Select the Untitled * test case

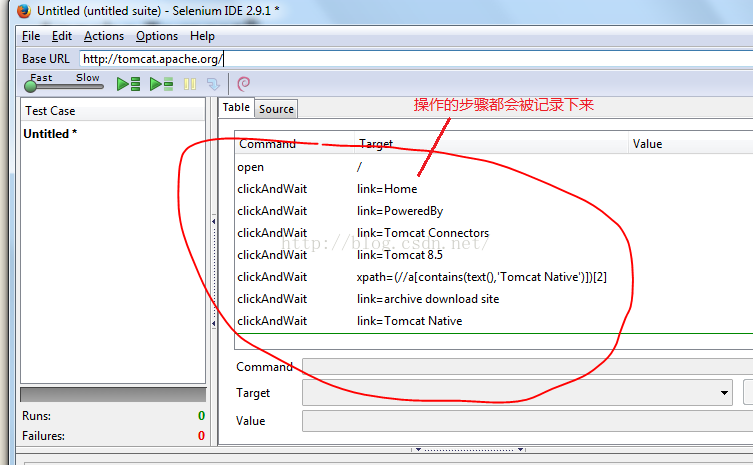point(50,134)
